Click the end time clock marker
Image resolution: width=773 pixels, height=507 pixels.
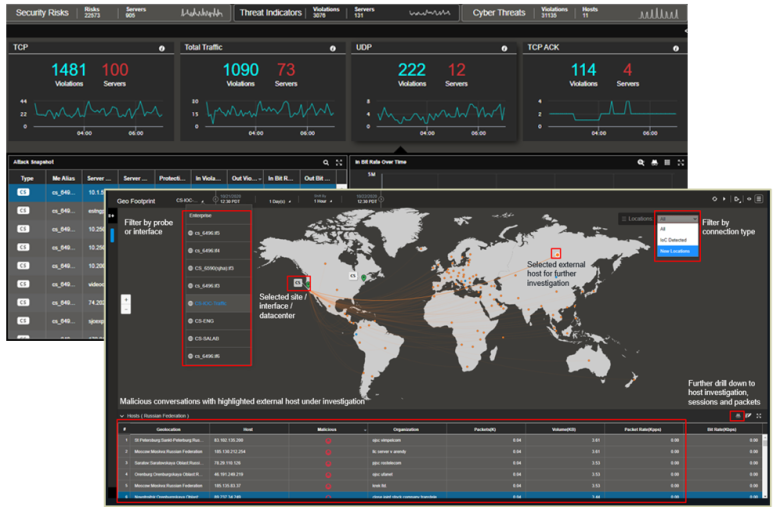(381, 199)
